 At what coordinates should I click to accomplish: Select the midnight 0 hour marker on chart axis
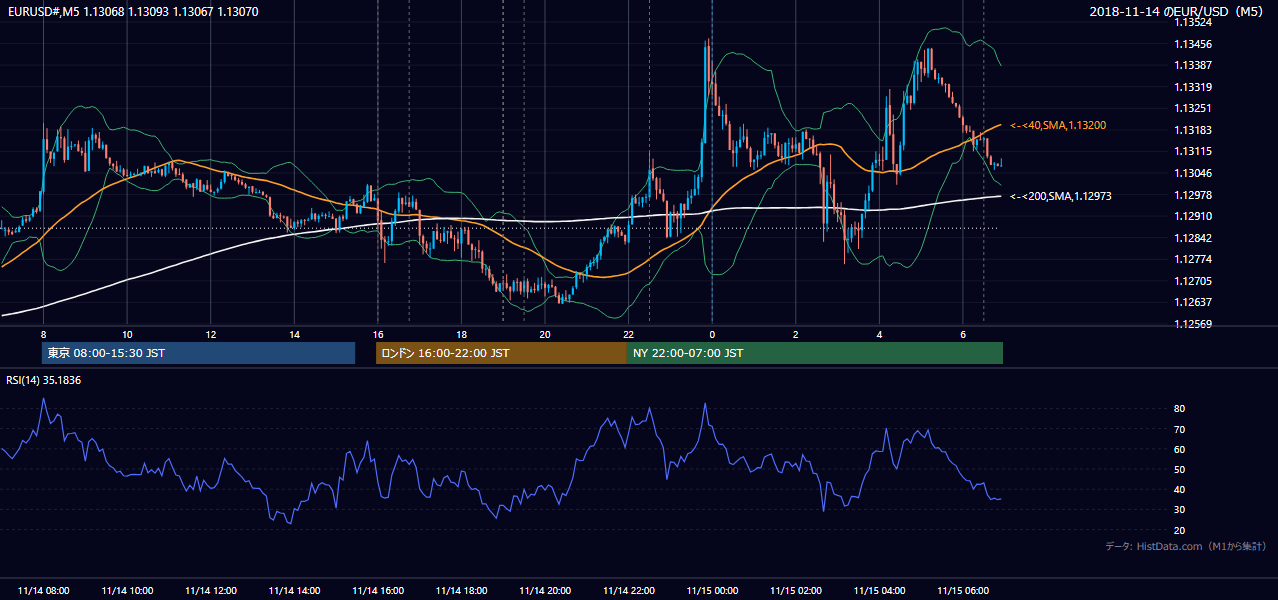pos(712,334)
